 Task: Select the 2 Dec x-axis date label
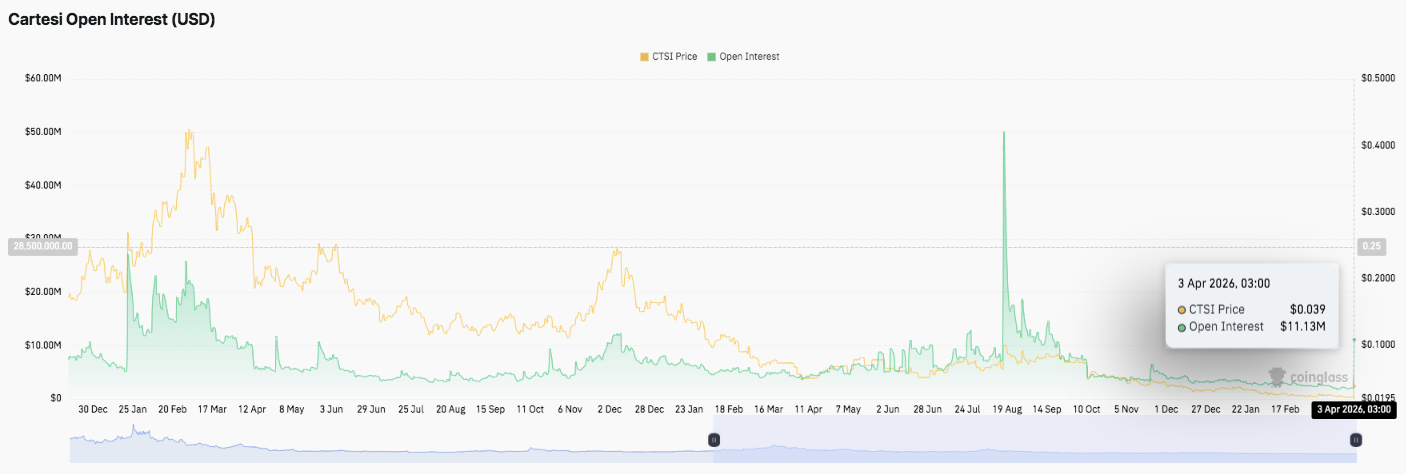609,409
